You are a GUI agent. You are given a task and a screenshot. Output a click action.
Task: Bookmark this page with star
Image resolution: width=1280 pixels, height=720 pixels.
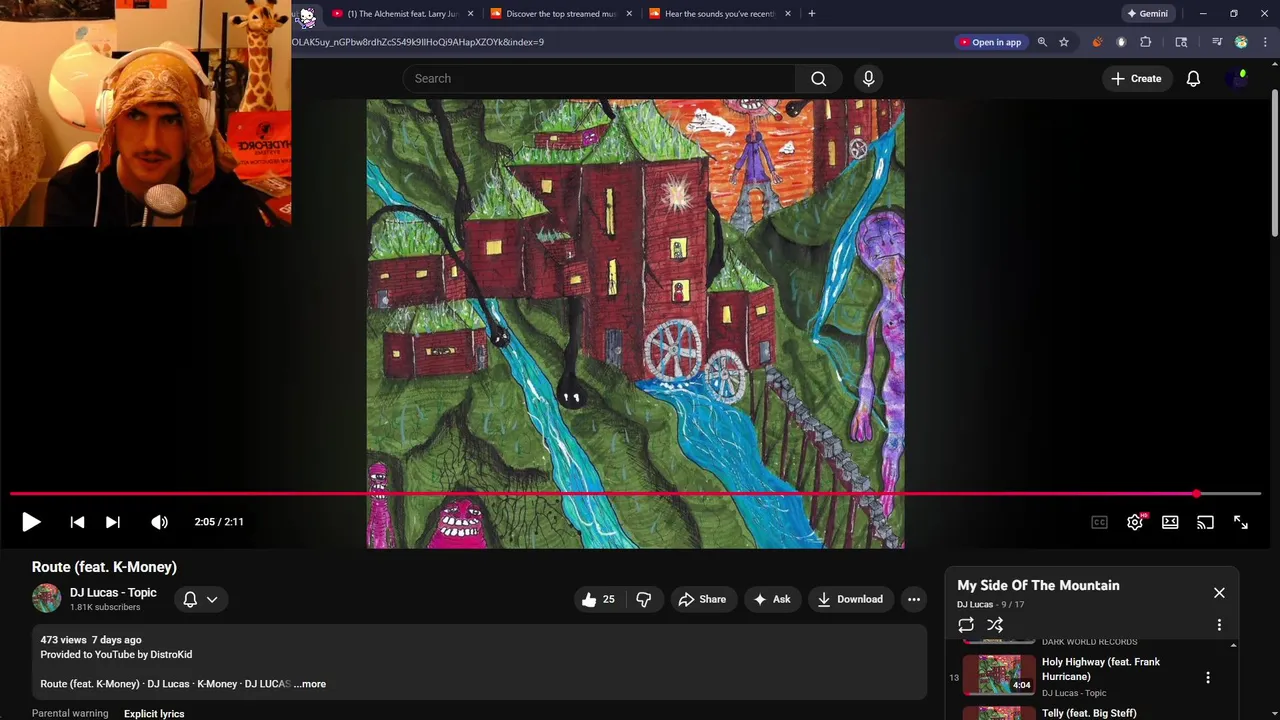[1064, 42]
